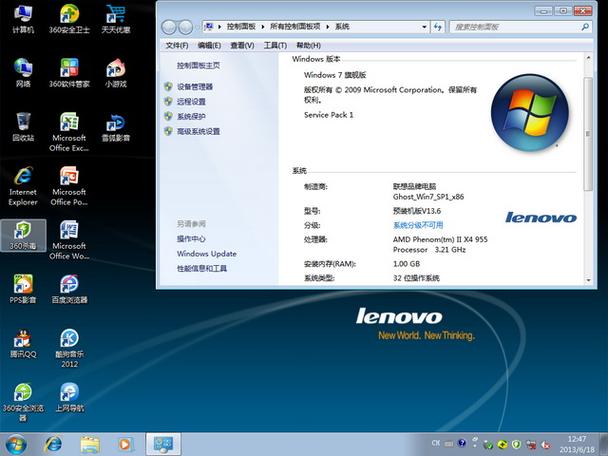Open Windows Update from the sidebar

[x=206, y=254]
